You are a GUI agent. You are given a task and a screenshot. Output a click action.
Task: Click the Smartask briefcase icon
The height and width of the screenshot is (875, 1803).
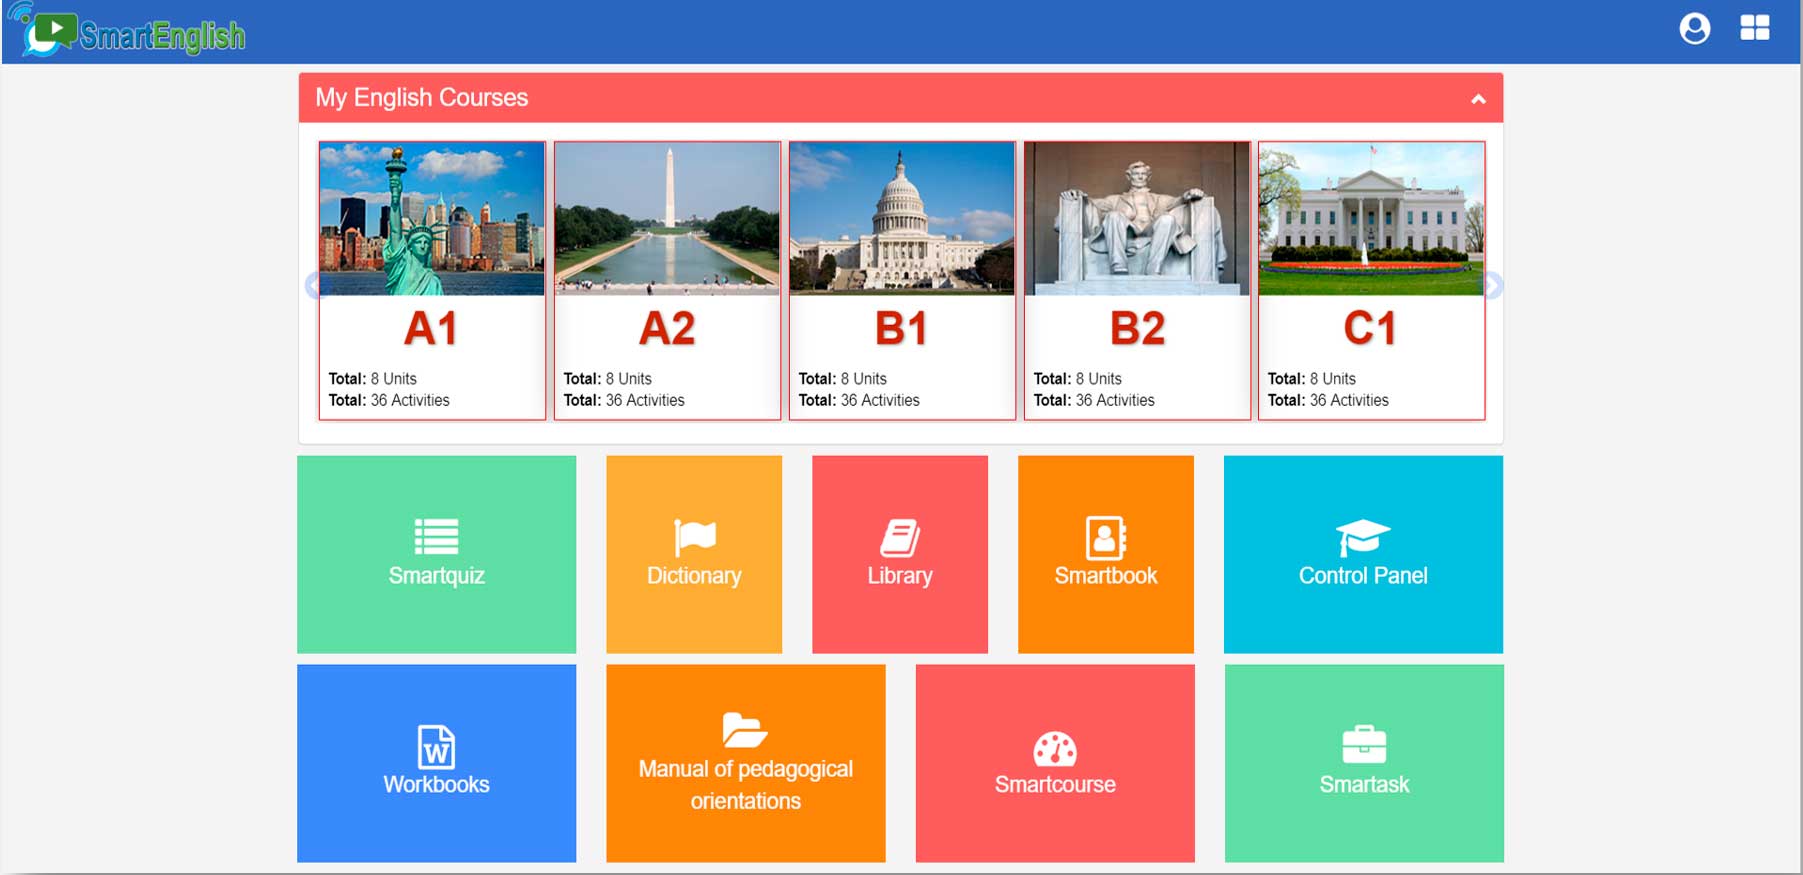(x=1364, y=745)
